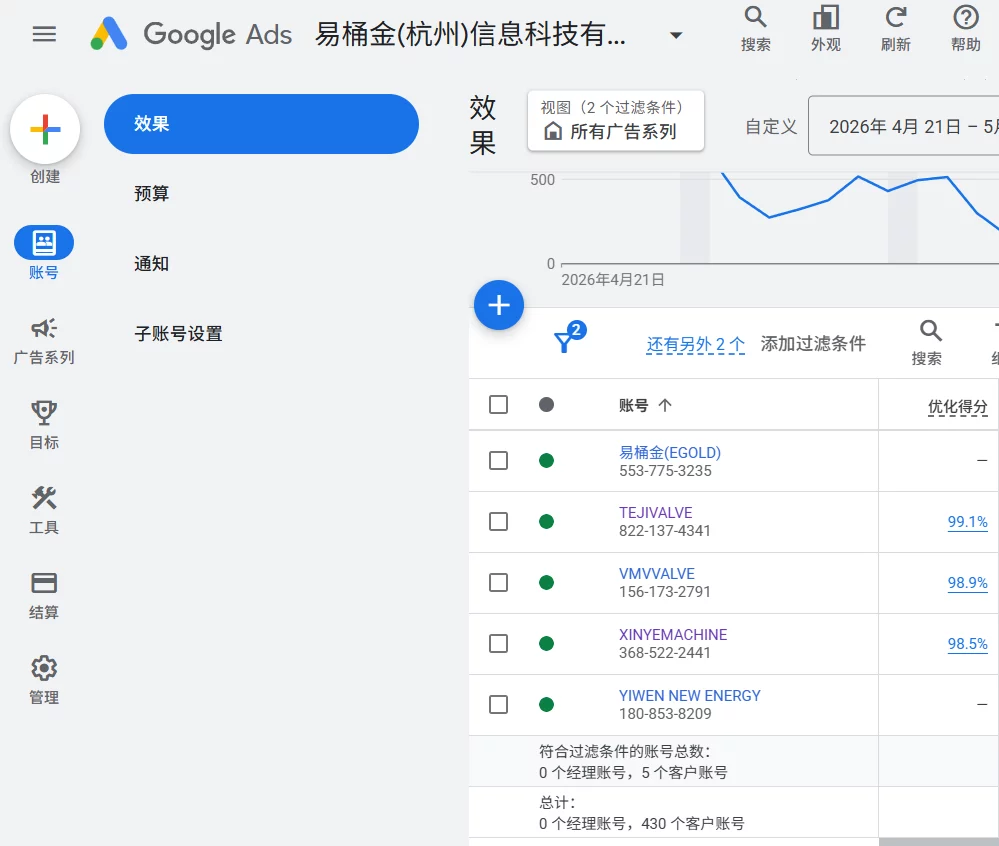Click the green status dot for XINYEMACHINE
This screenshot has width=999, height=846.
[546, 643]
